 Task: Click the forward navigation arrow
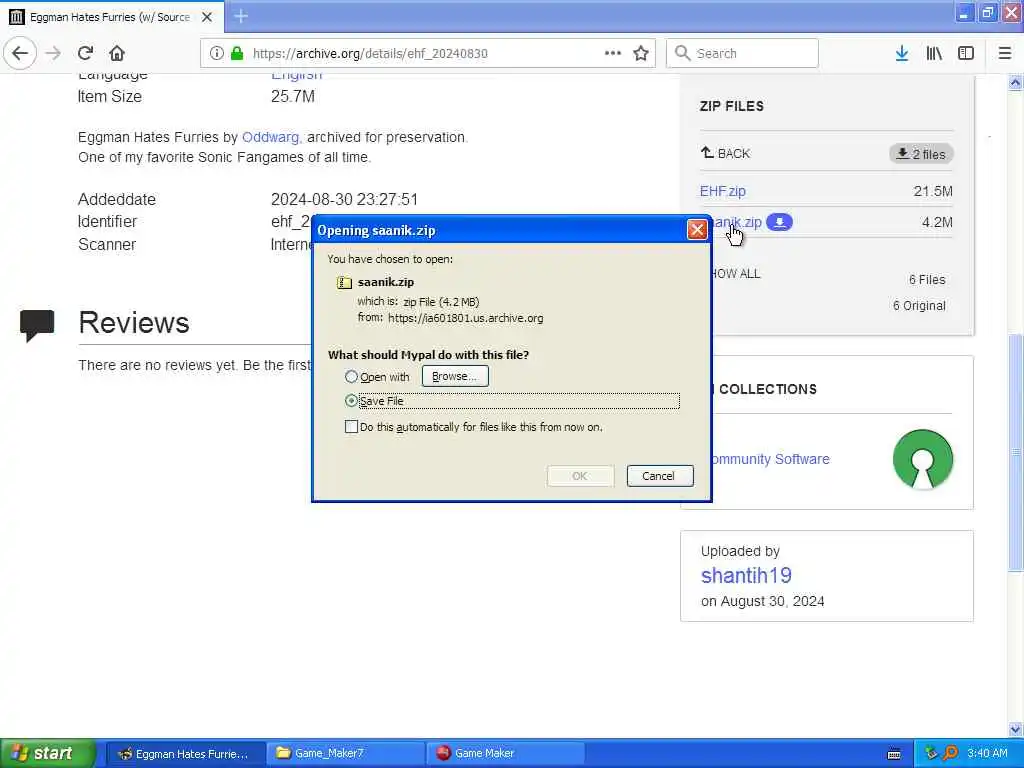click(54, 53)
